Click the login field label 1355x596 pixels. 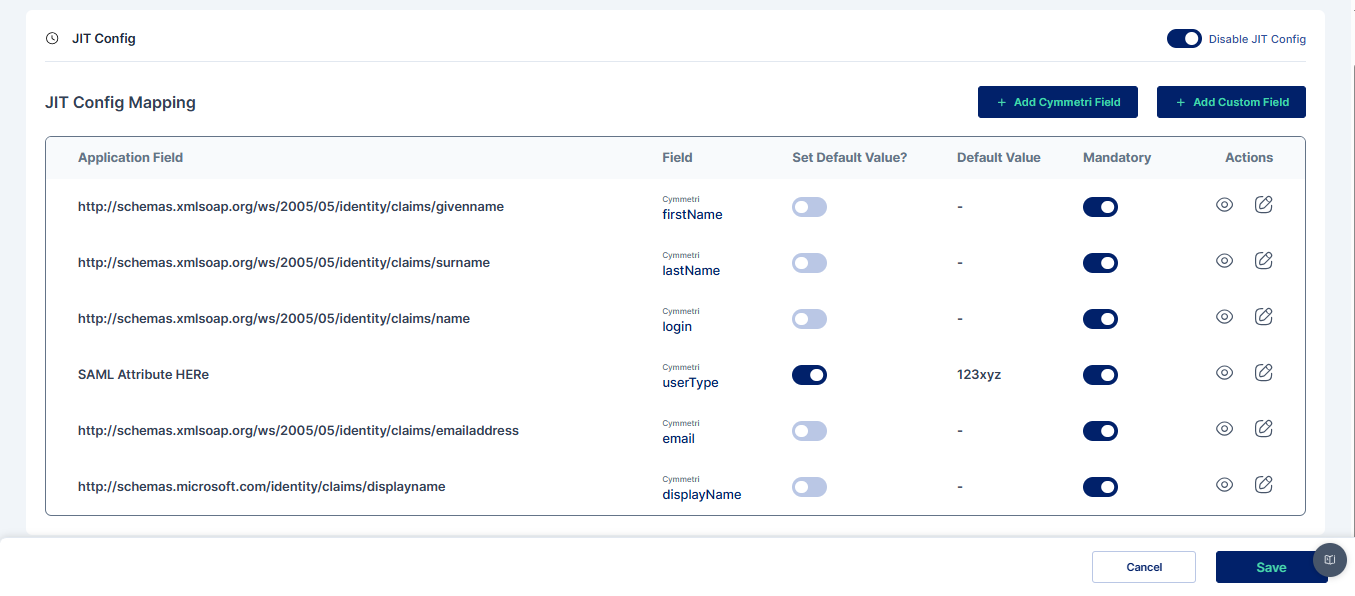tap(677, 326)
